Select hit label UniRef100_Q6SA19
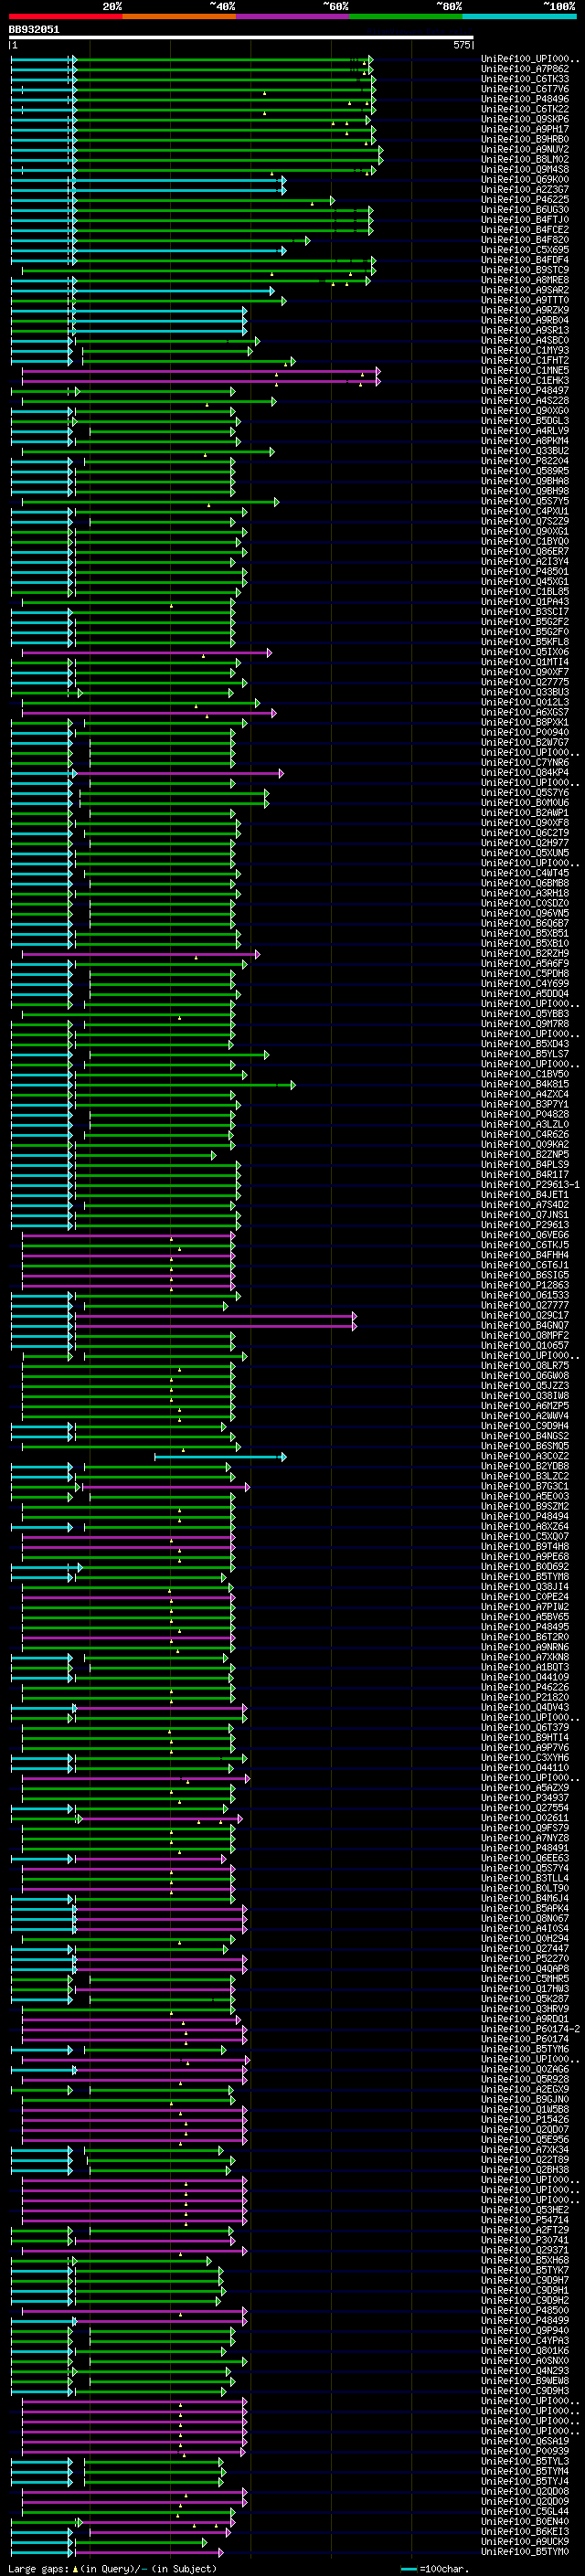Screen dimensions: 585x2576 (525, 2442)
